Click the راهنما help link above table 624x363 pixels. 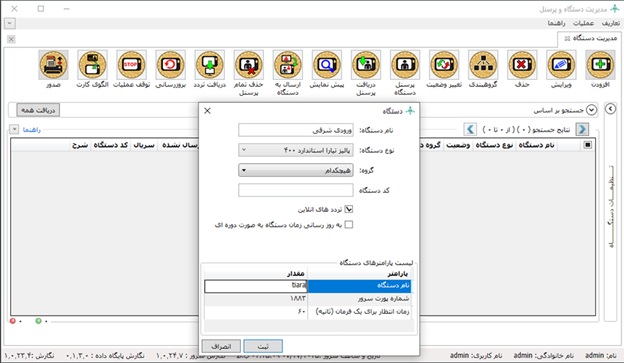pos(31,130)
